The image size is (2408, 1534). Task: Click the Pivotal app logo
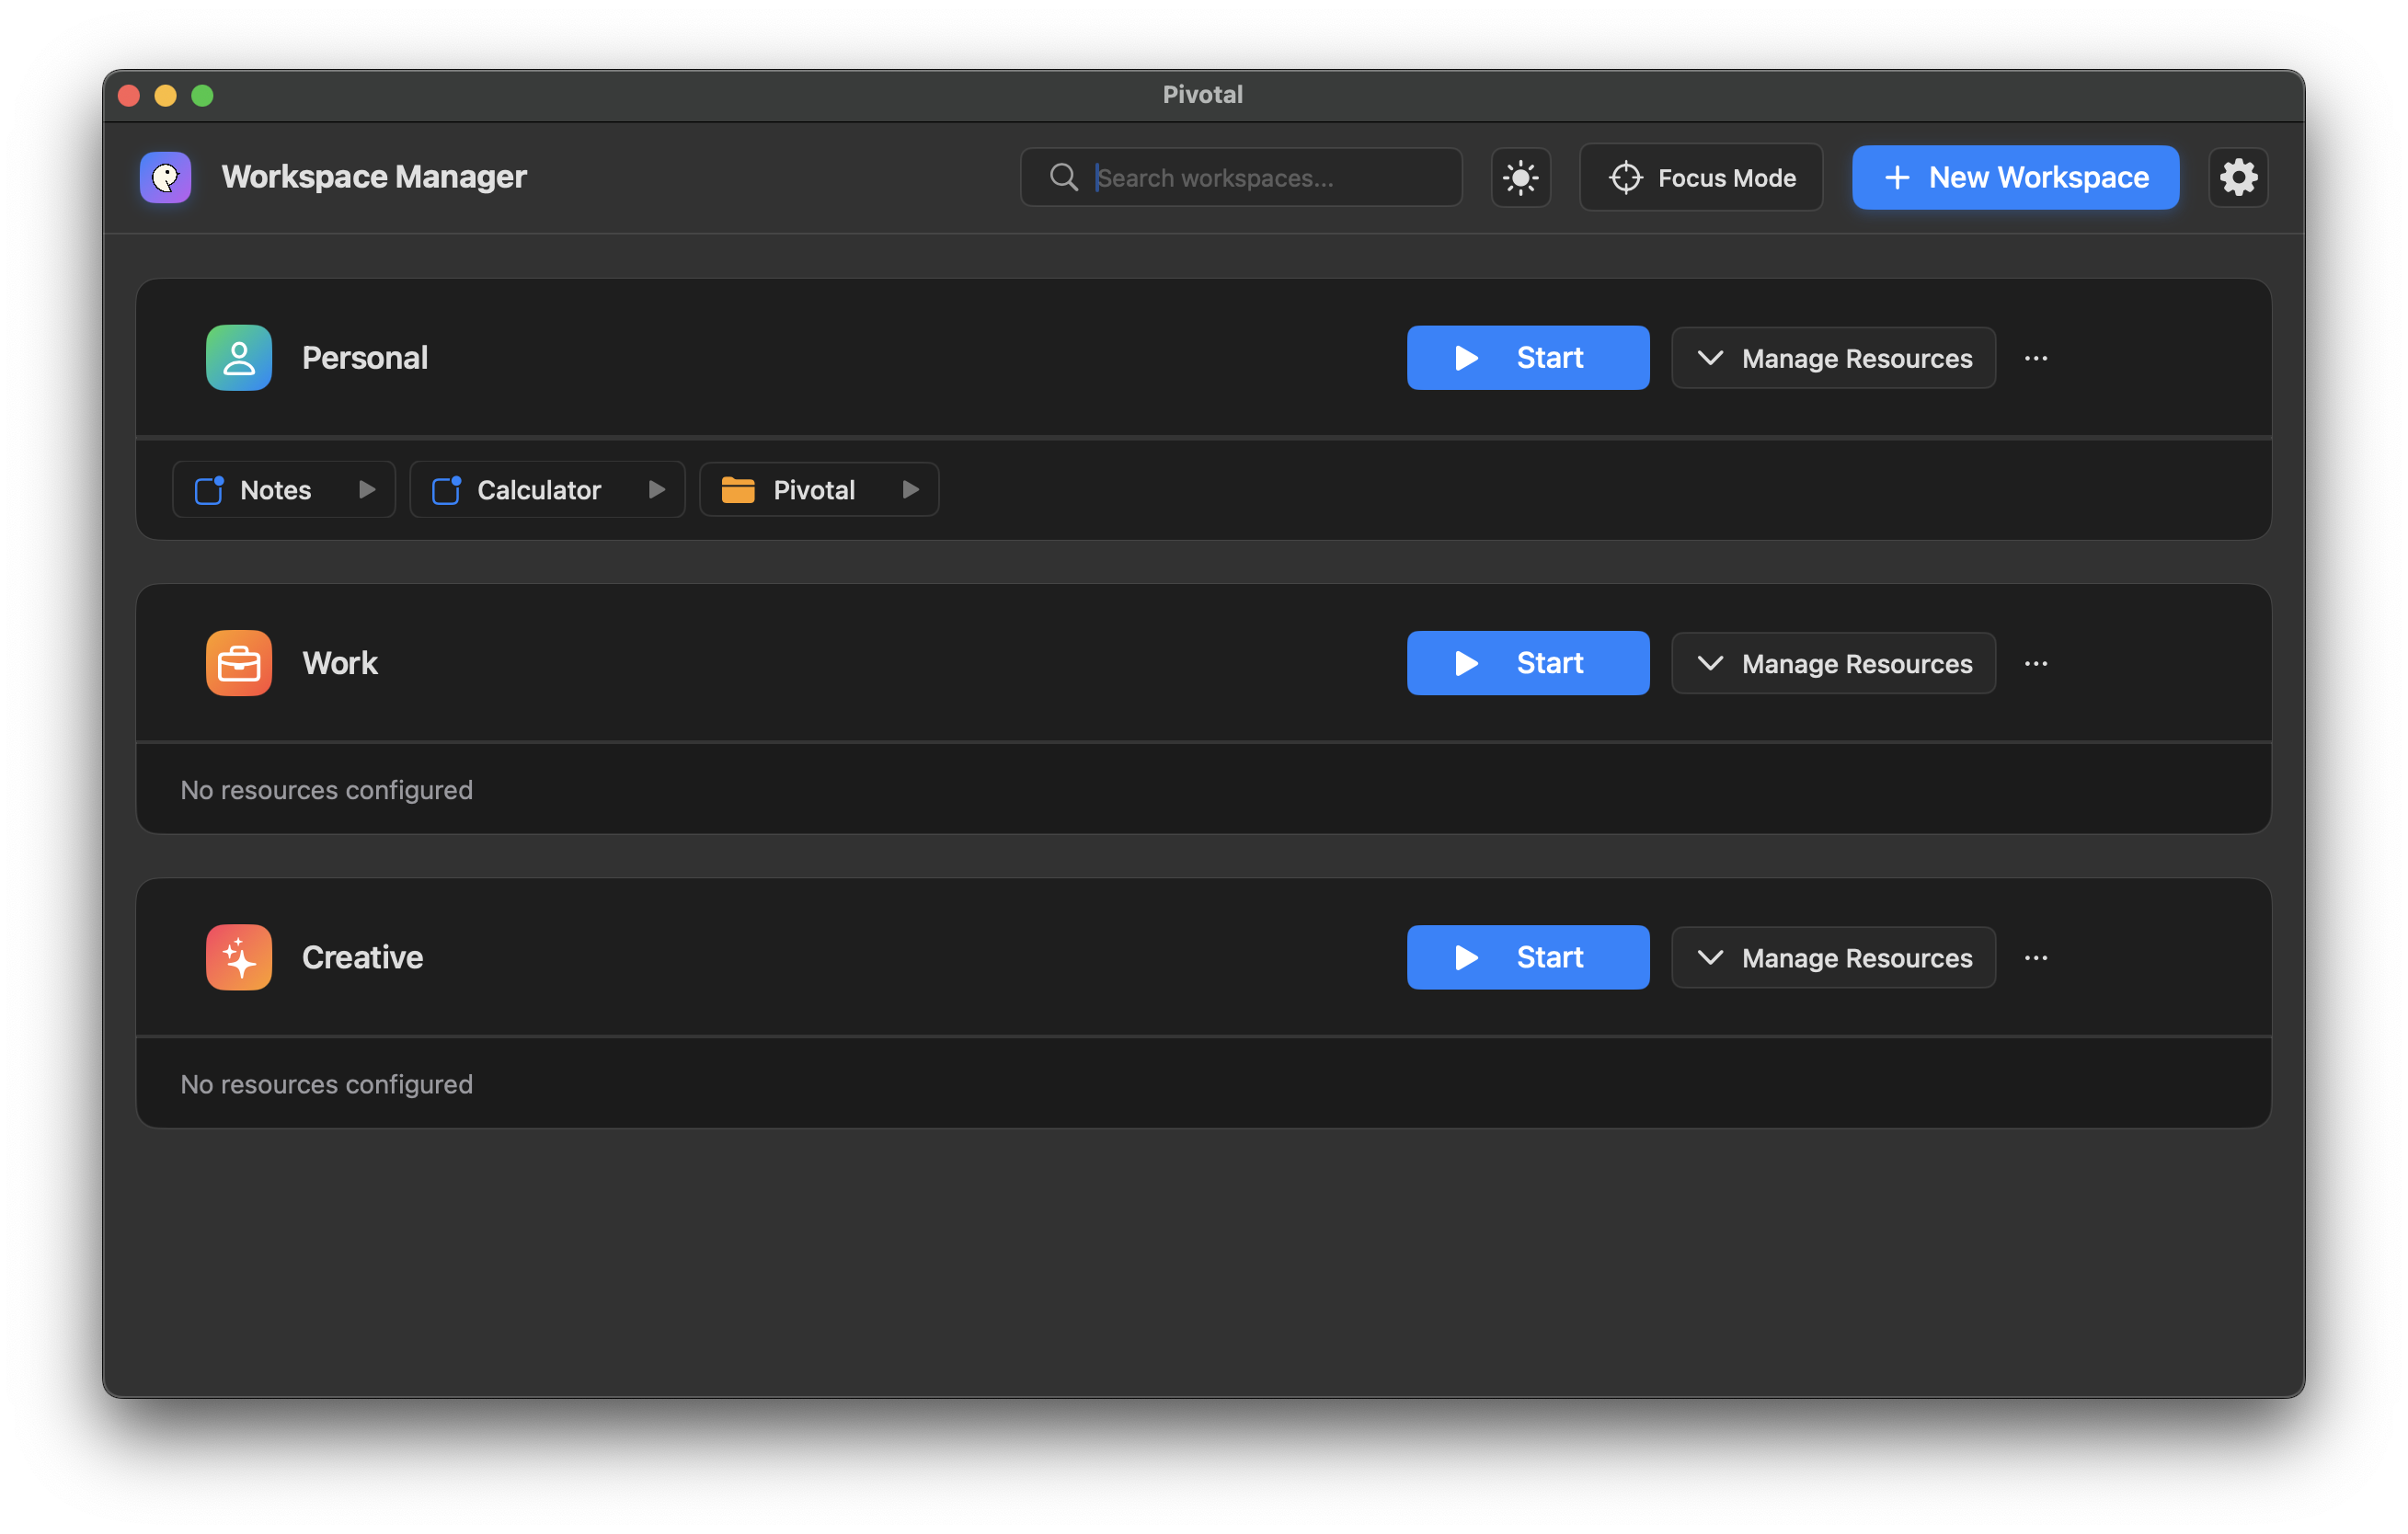pyautogui.click(x=165, y=177)
